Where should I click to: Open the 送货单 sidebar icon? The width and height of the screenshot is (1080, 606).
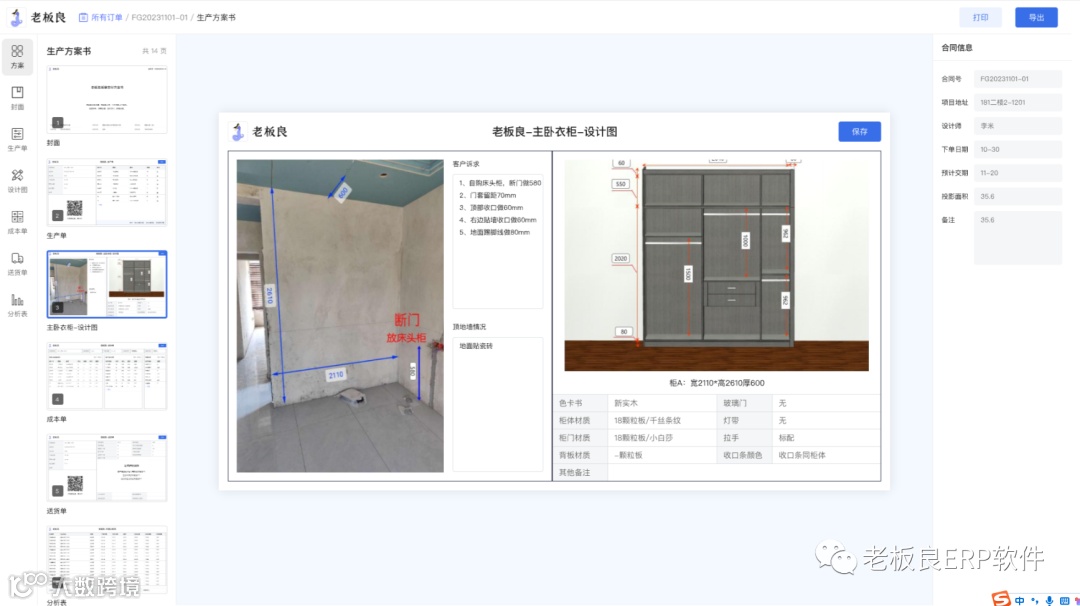point(17,263)
